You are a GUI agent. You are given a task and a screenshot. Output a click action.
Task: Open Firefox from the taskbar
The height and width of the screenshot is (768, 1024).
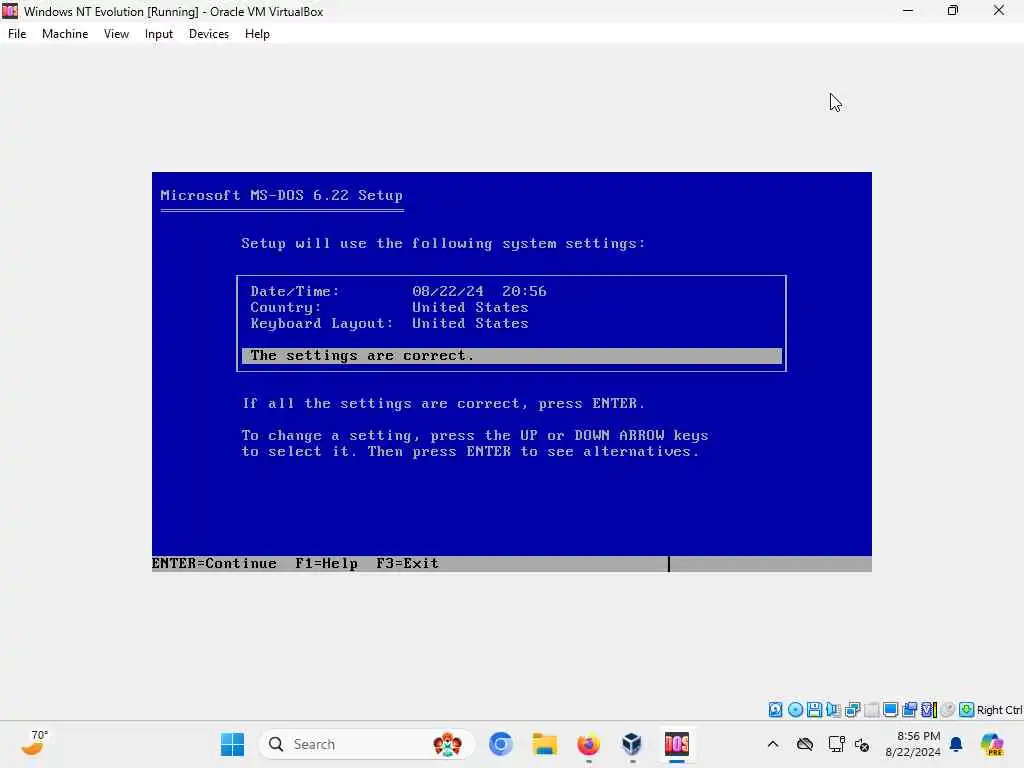tap(588, 744)
